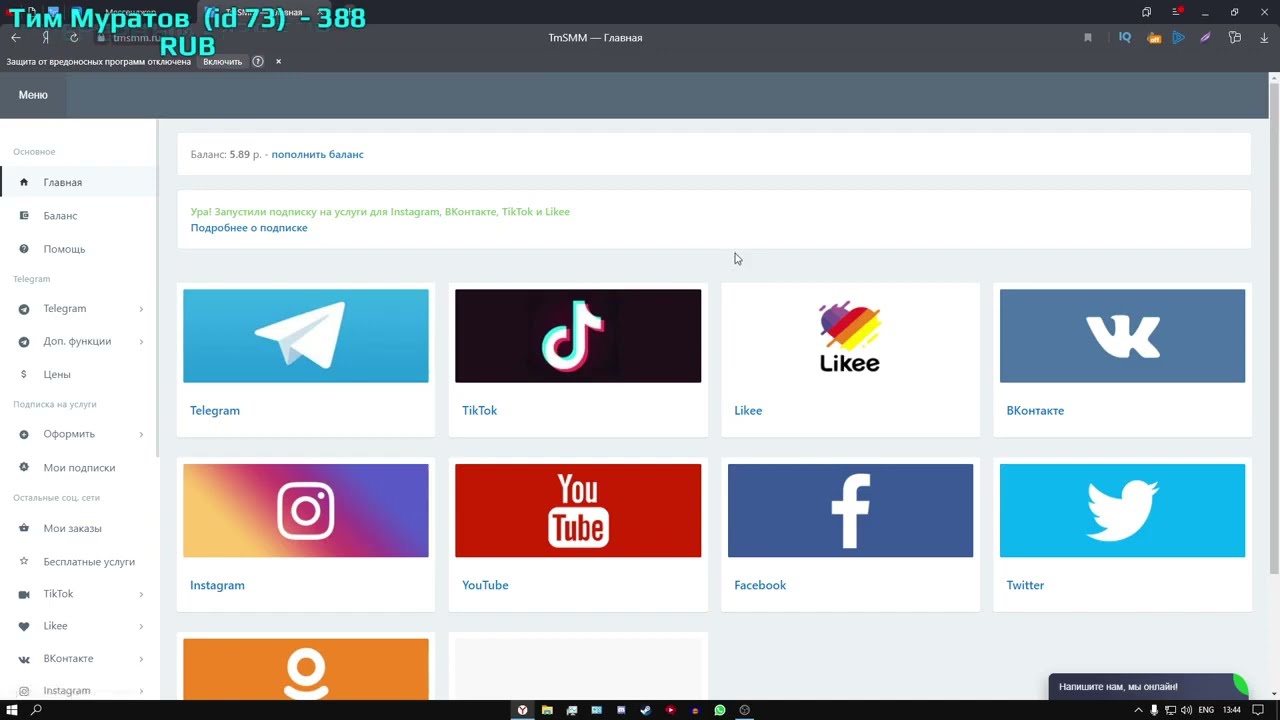1280x720 pixels.
Task: Click the Помощь question mark icon
Action: click(24, 249)
